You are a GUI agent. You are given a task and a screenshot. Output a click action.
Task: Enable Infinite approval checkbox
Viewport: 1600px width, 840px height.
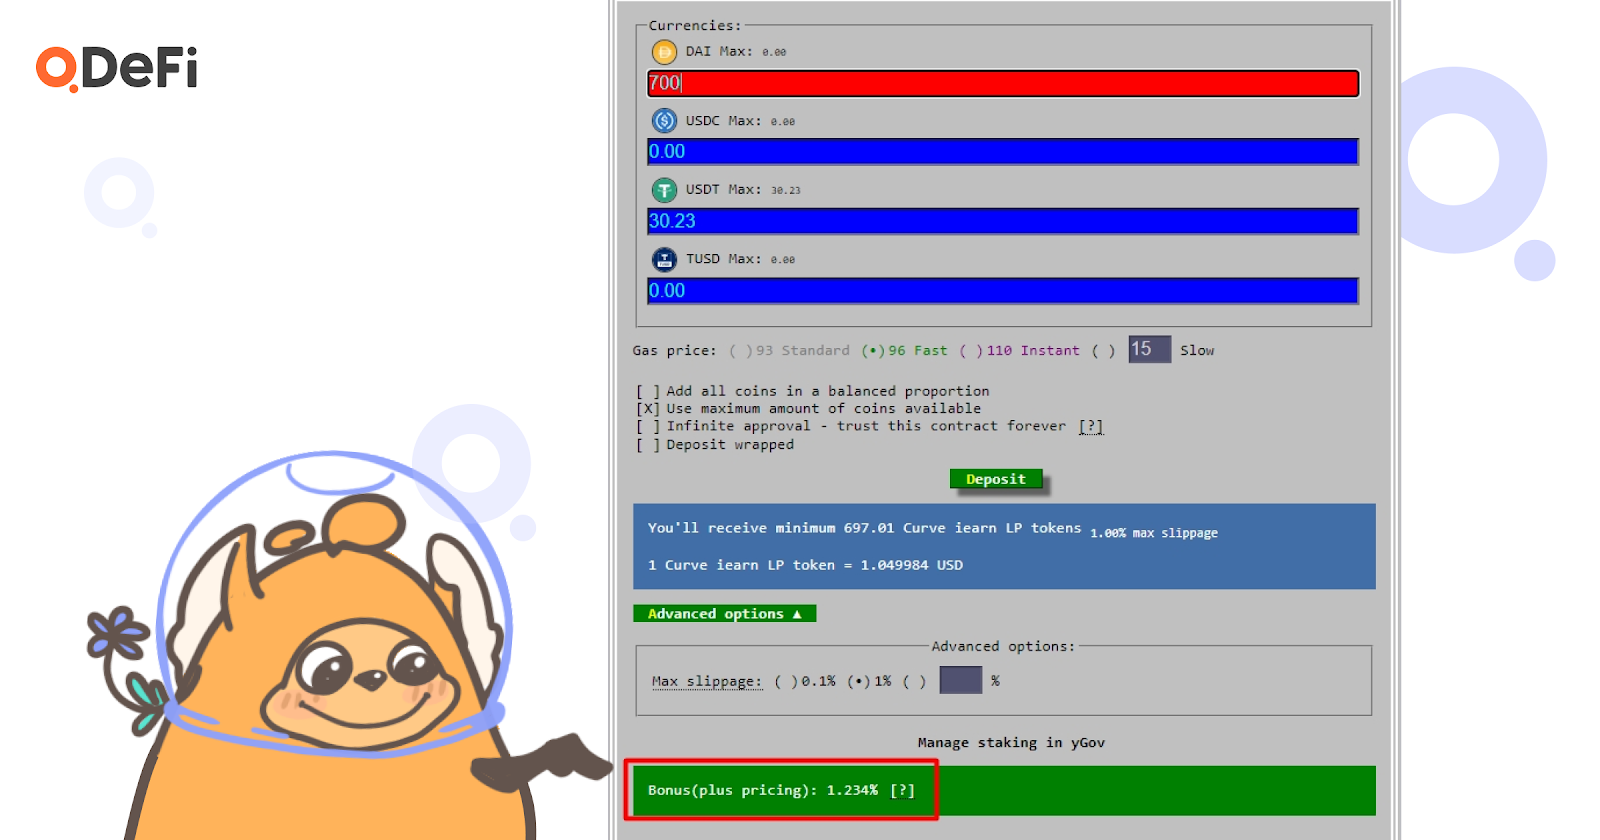tap(648, 427)
